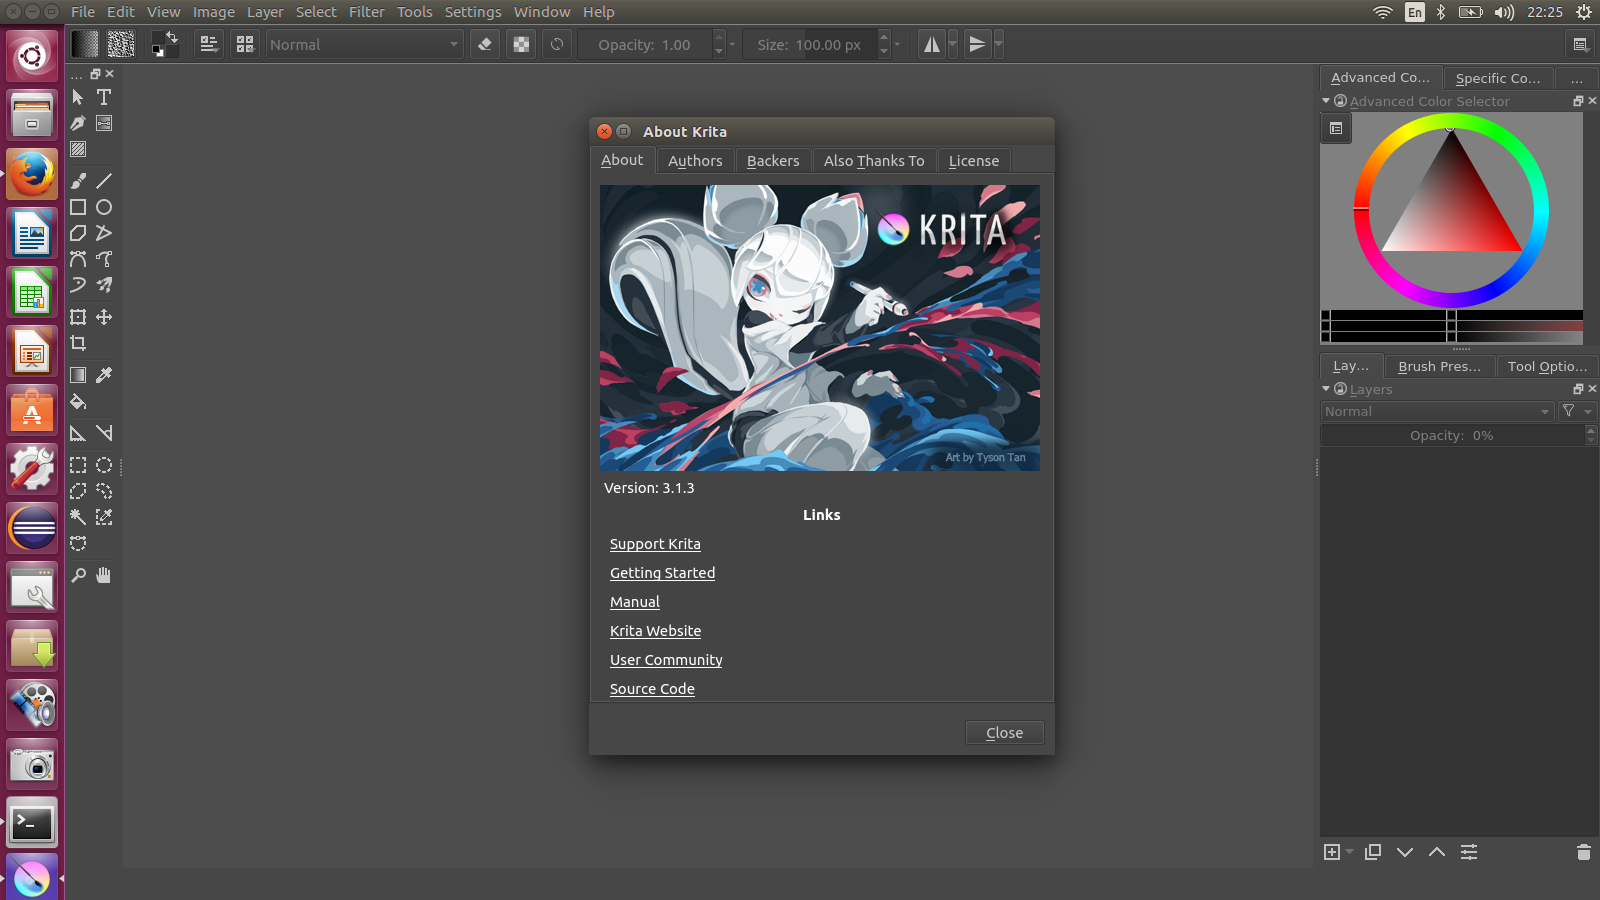This screenshot has height=900, width=1600.
Task: Select the Freehand Brush tool
Action: click(x=78, y=181)
